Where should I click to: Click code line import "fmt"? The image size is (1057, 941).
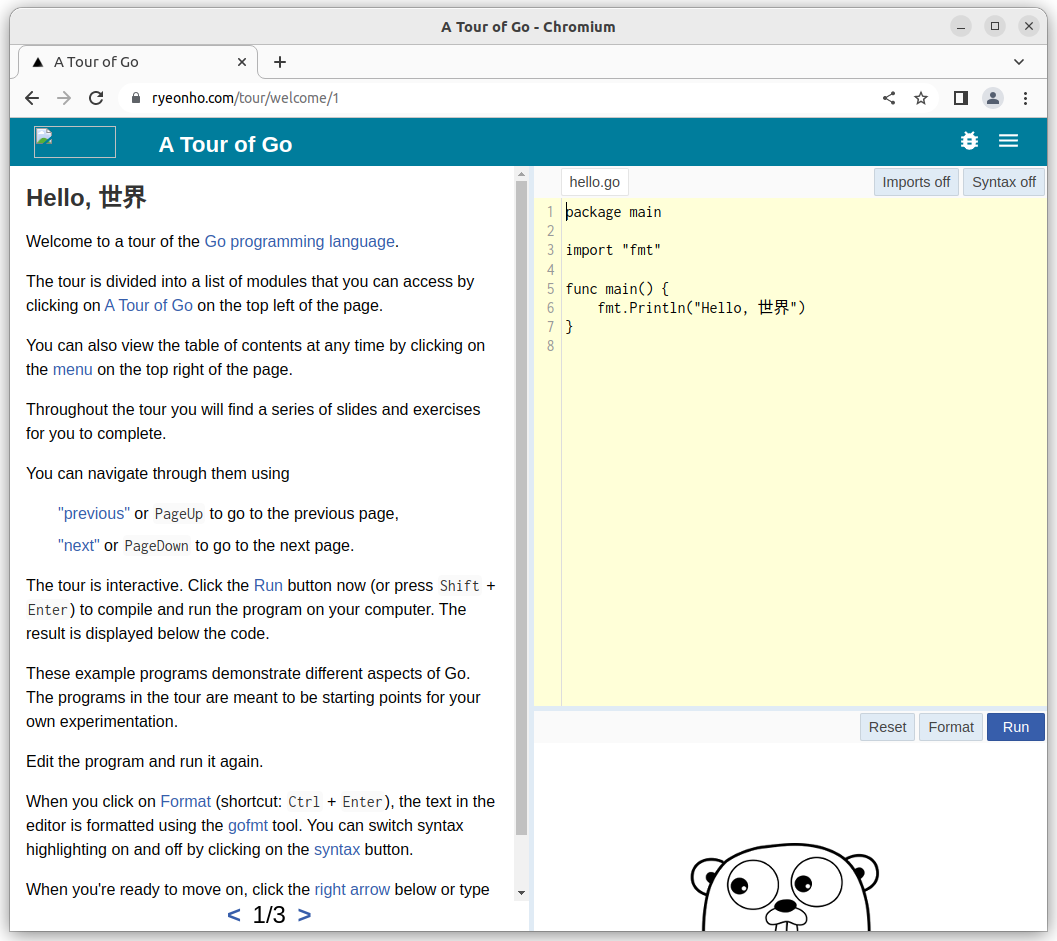point(613,250)
